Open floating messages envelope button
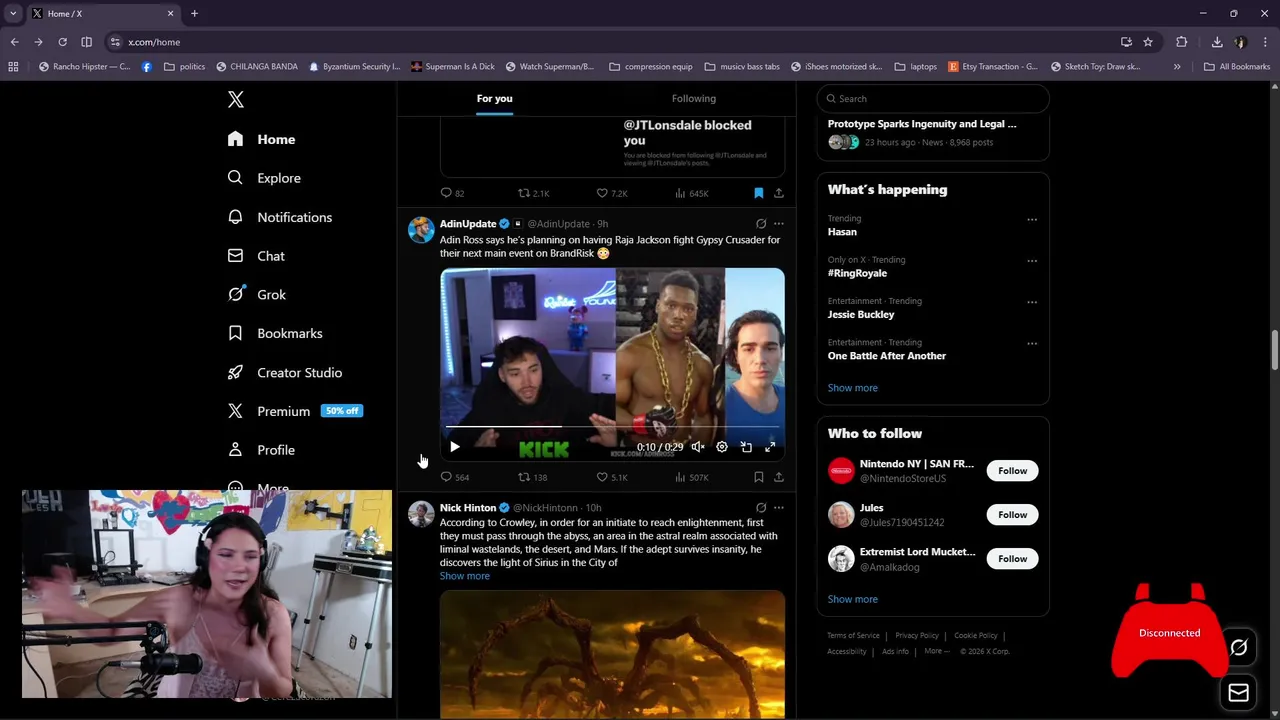This screenshot has width=1280, height=720. (1238, 692)
